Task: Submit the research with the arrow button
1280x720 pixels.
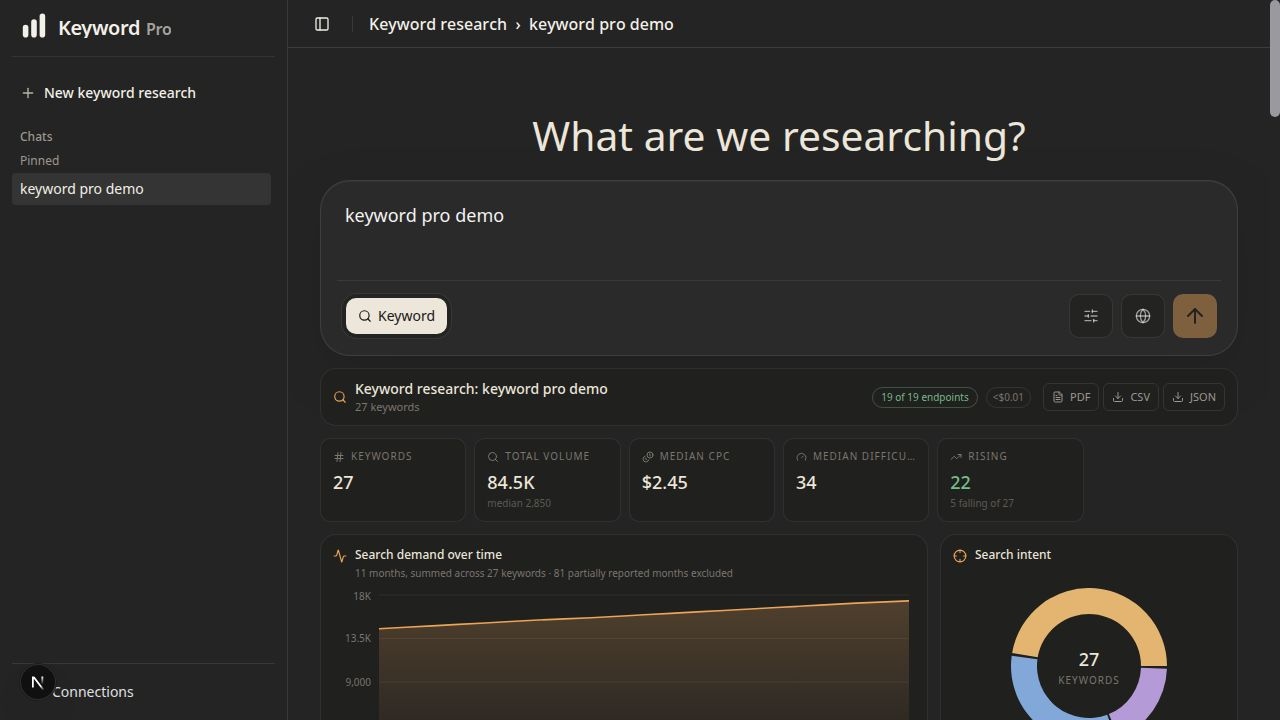Action: point(1195,316)
